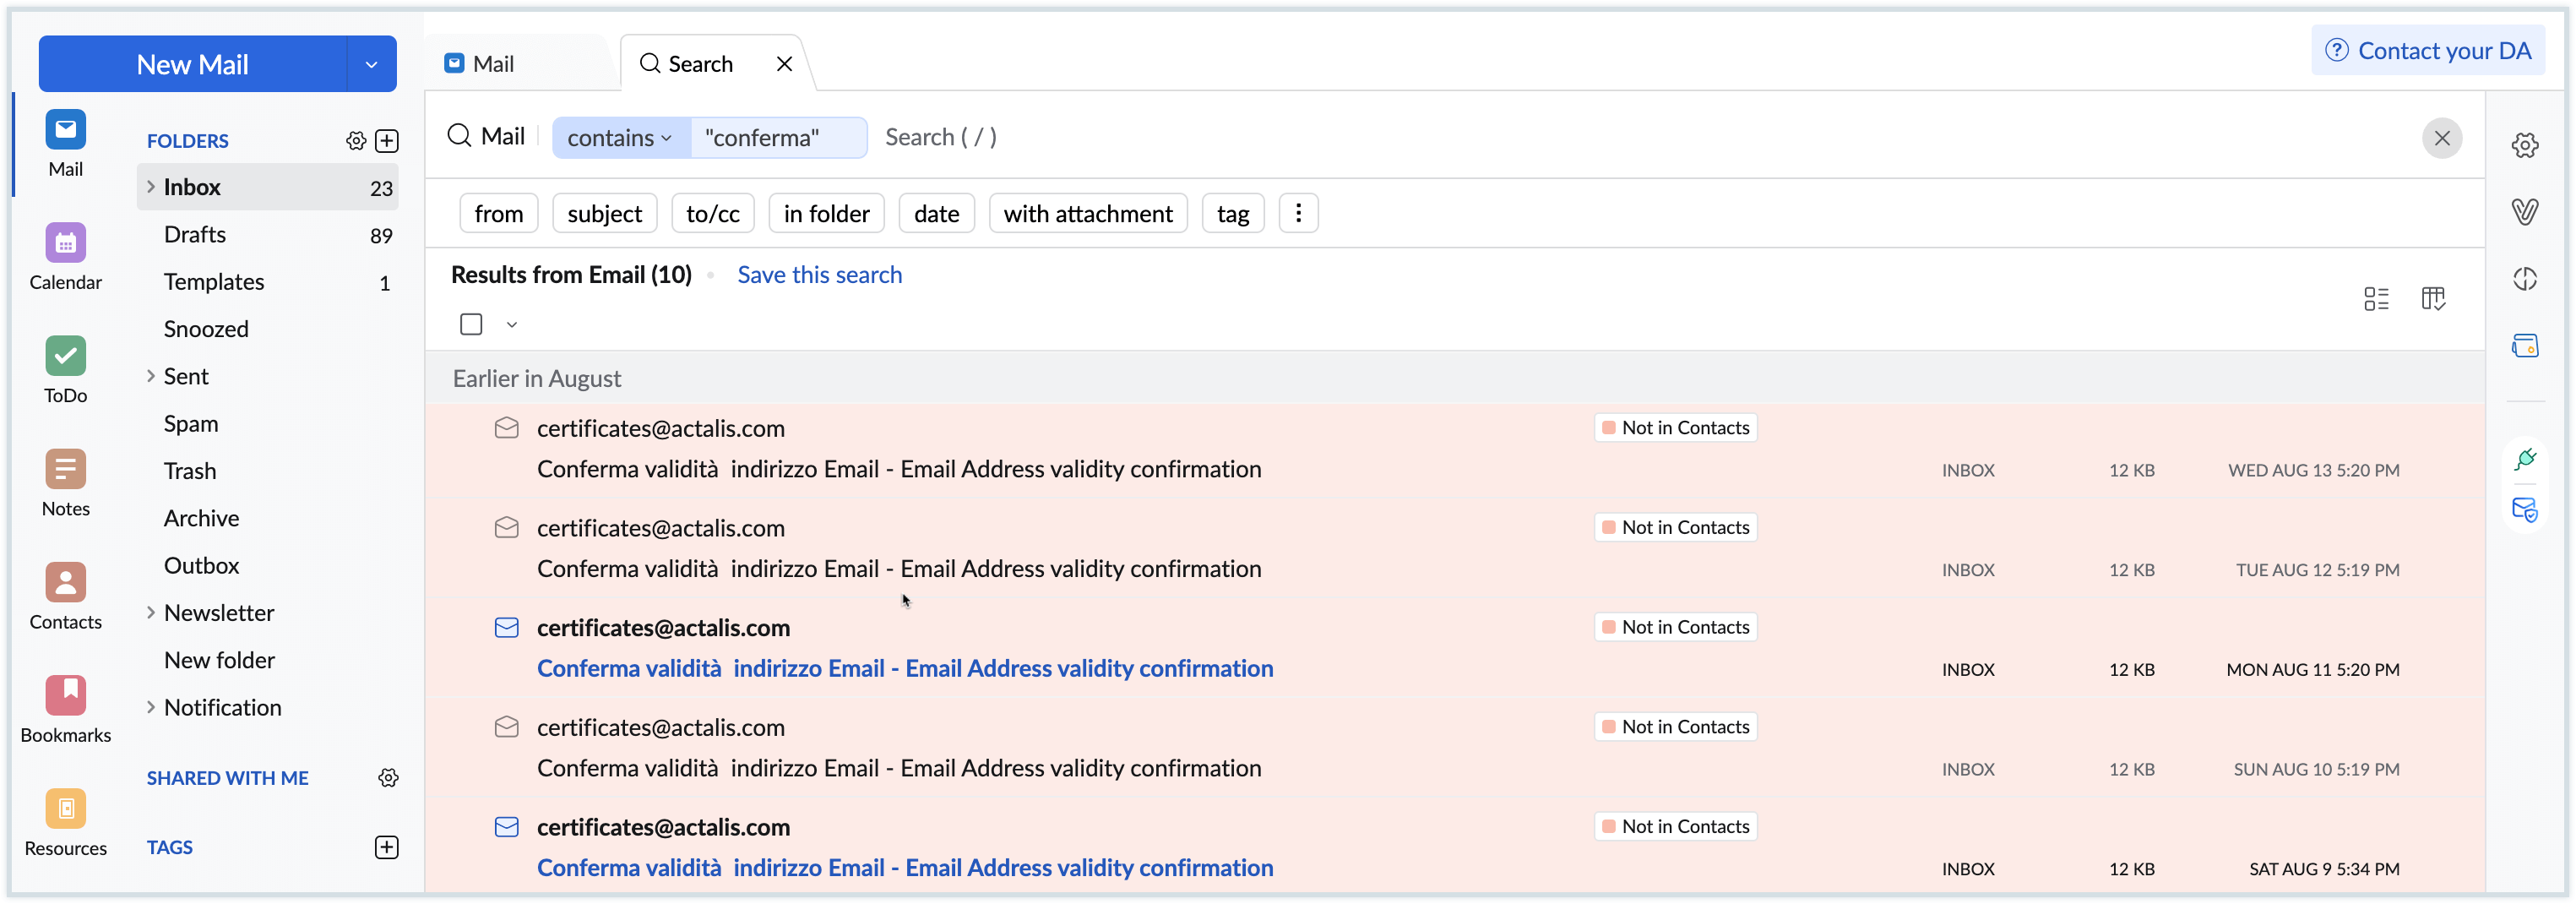Open the Calendar app from sidebar
The width and height of the screenshot is (2576, 904).
tap(65, 243)
